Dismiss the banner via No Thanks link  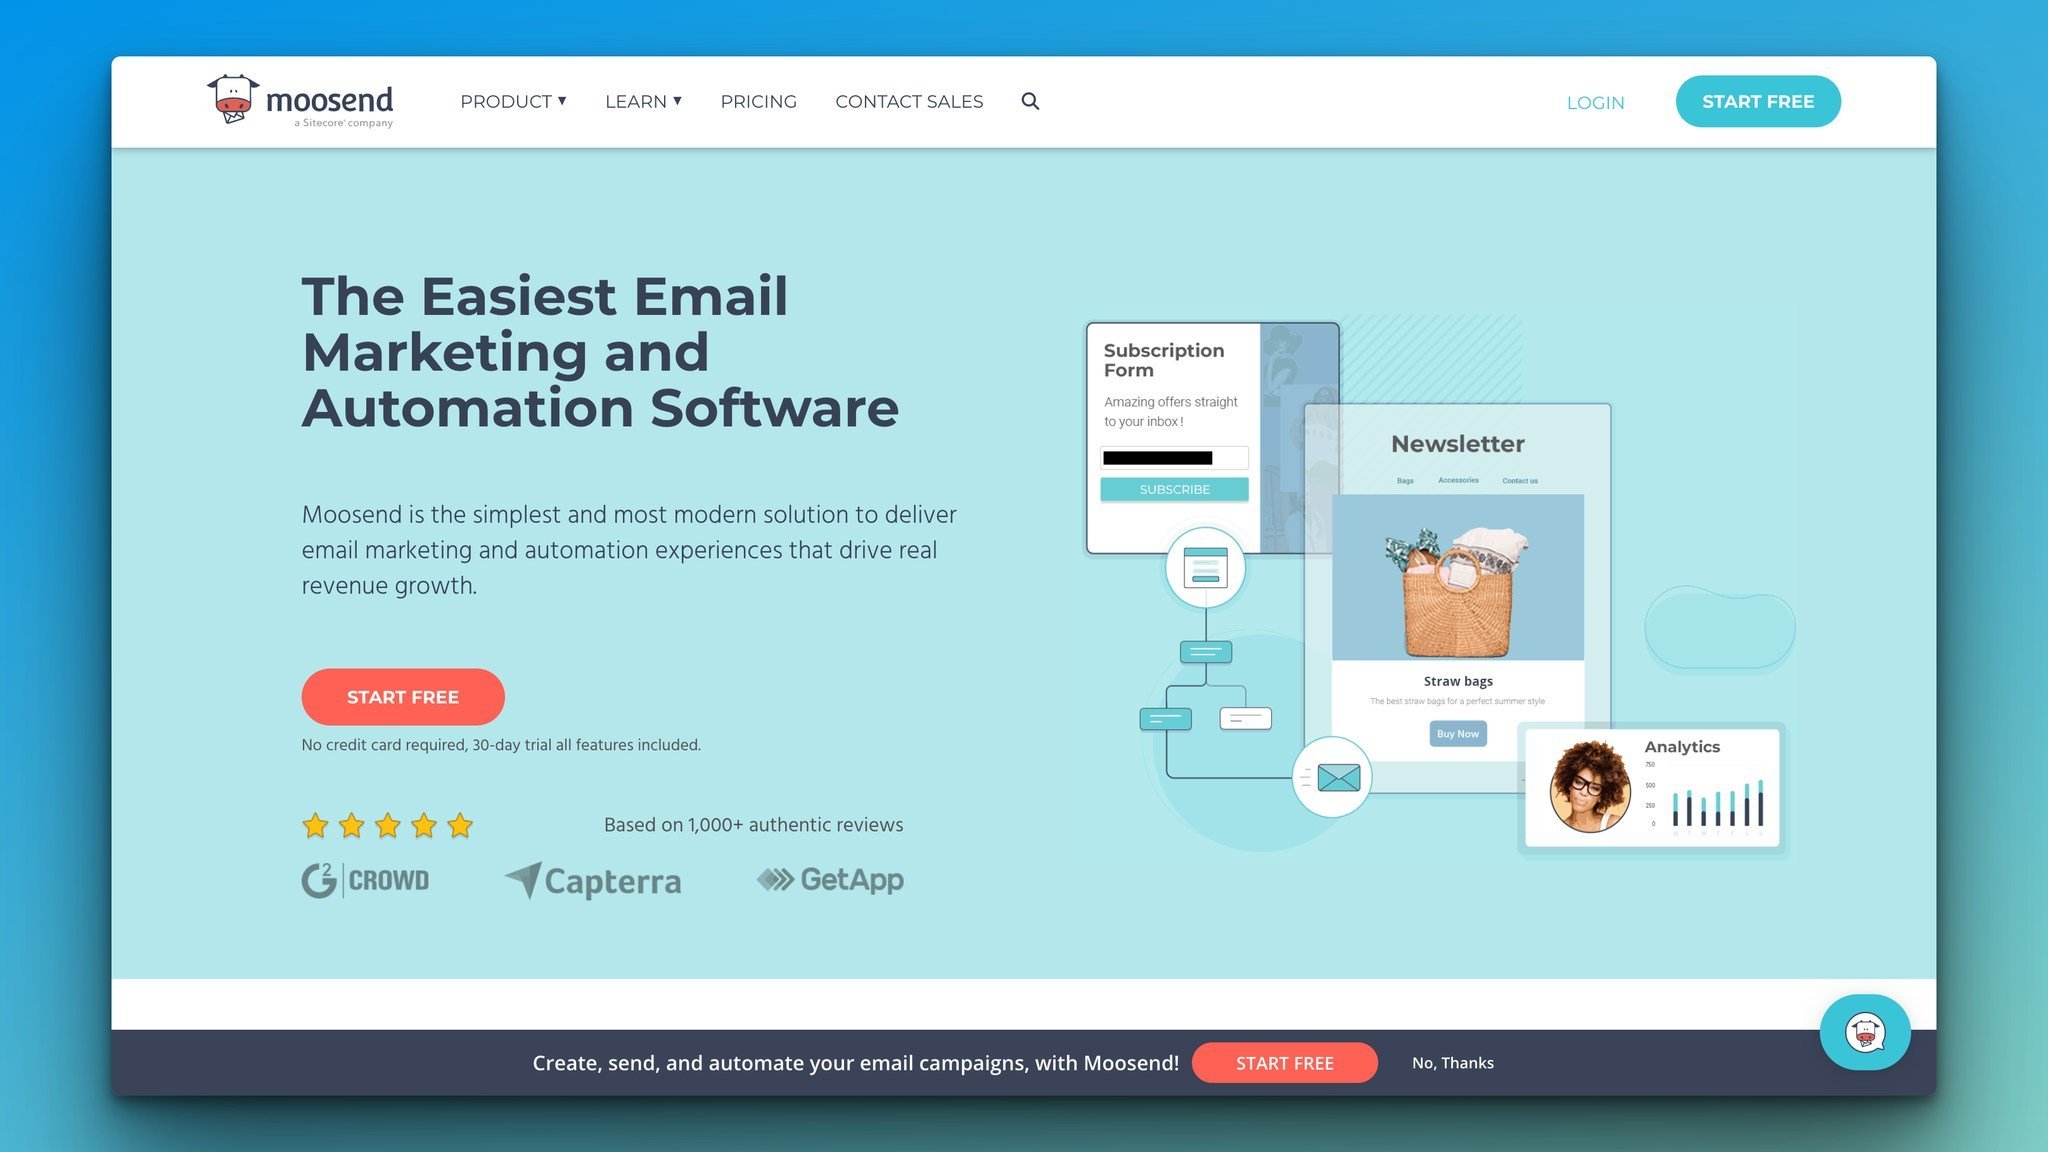1453,1062
